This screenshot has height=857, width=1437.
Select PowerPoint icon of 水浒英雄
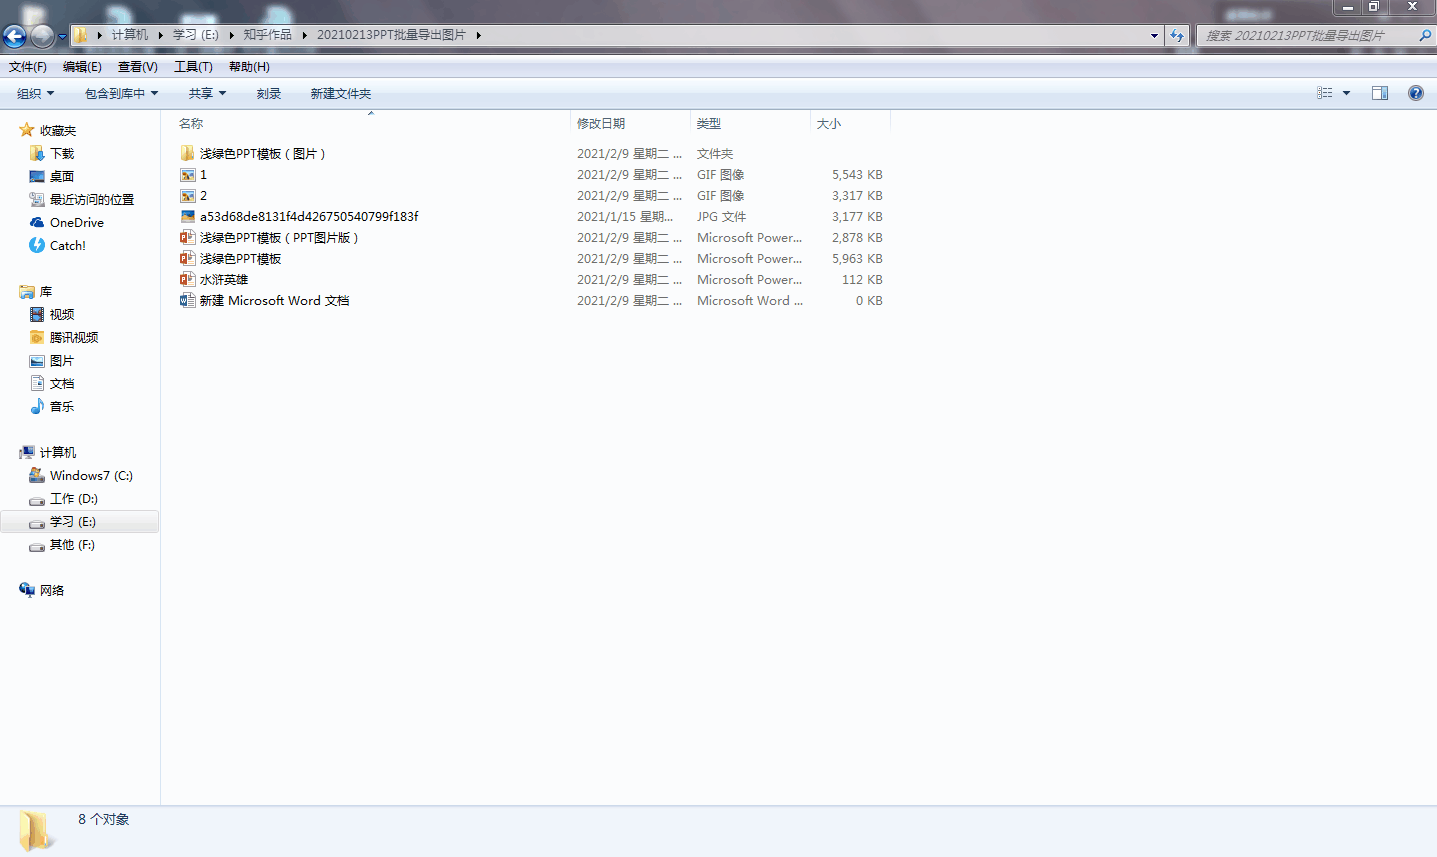[x=187, y=280]
